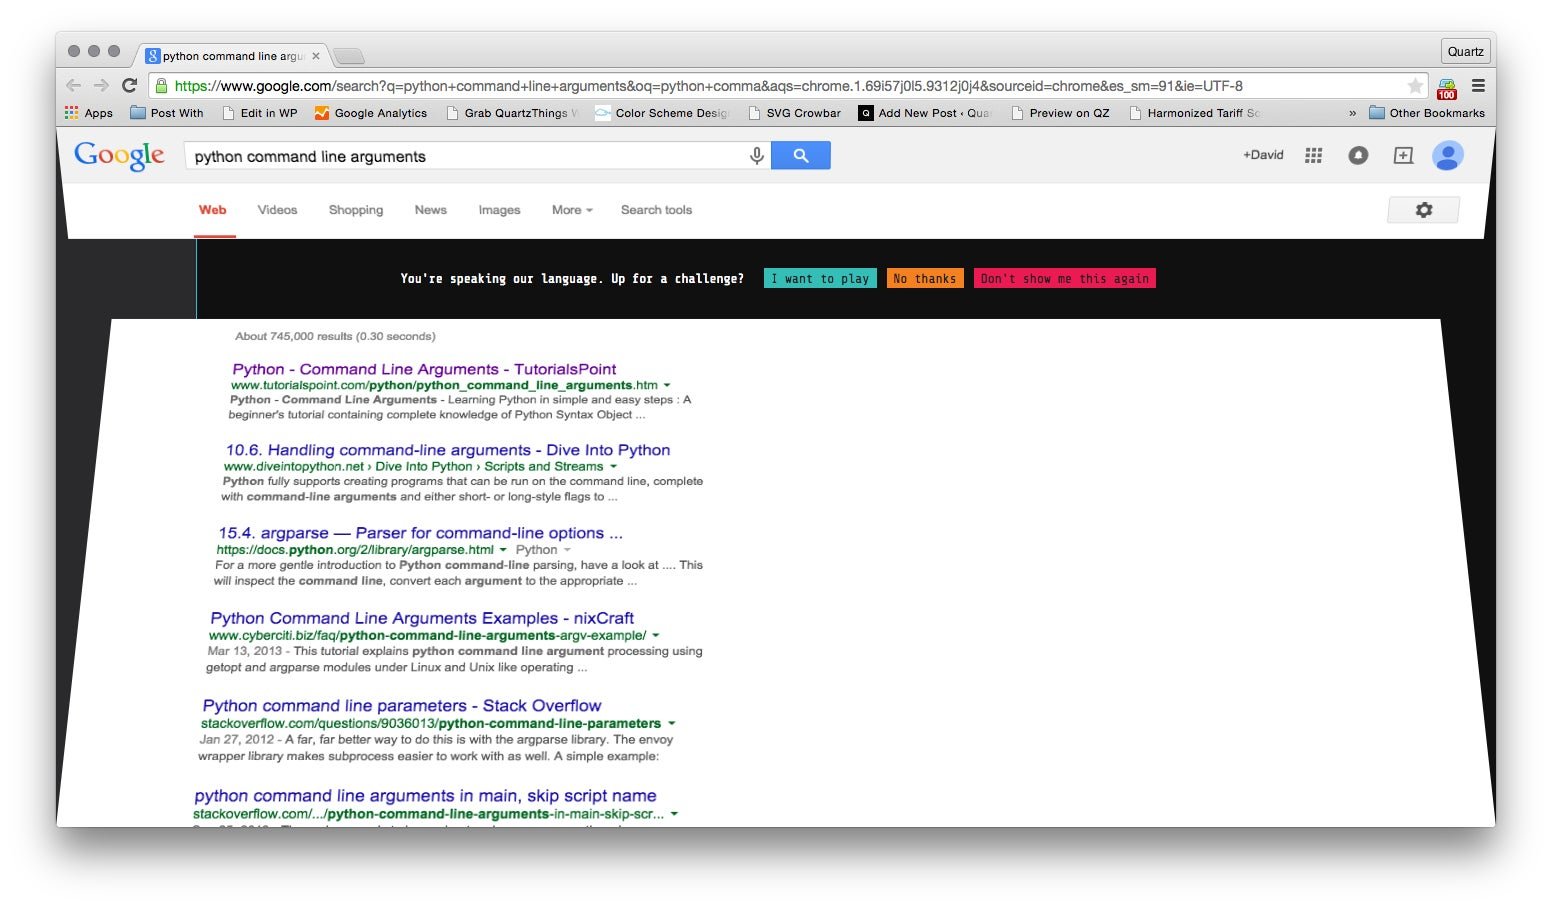Click the browser forward arrow
Image resolution: width=1552 pixels, height=907 pixels.
(x=101, y=86)
